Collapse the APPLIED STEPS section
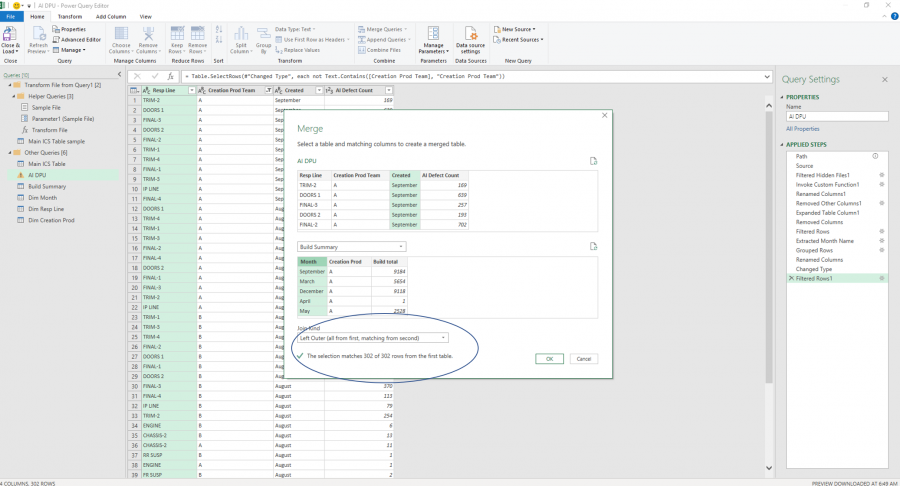 (x=782, y=145)
